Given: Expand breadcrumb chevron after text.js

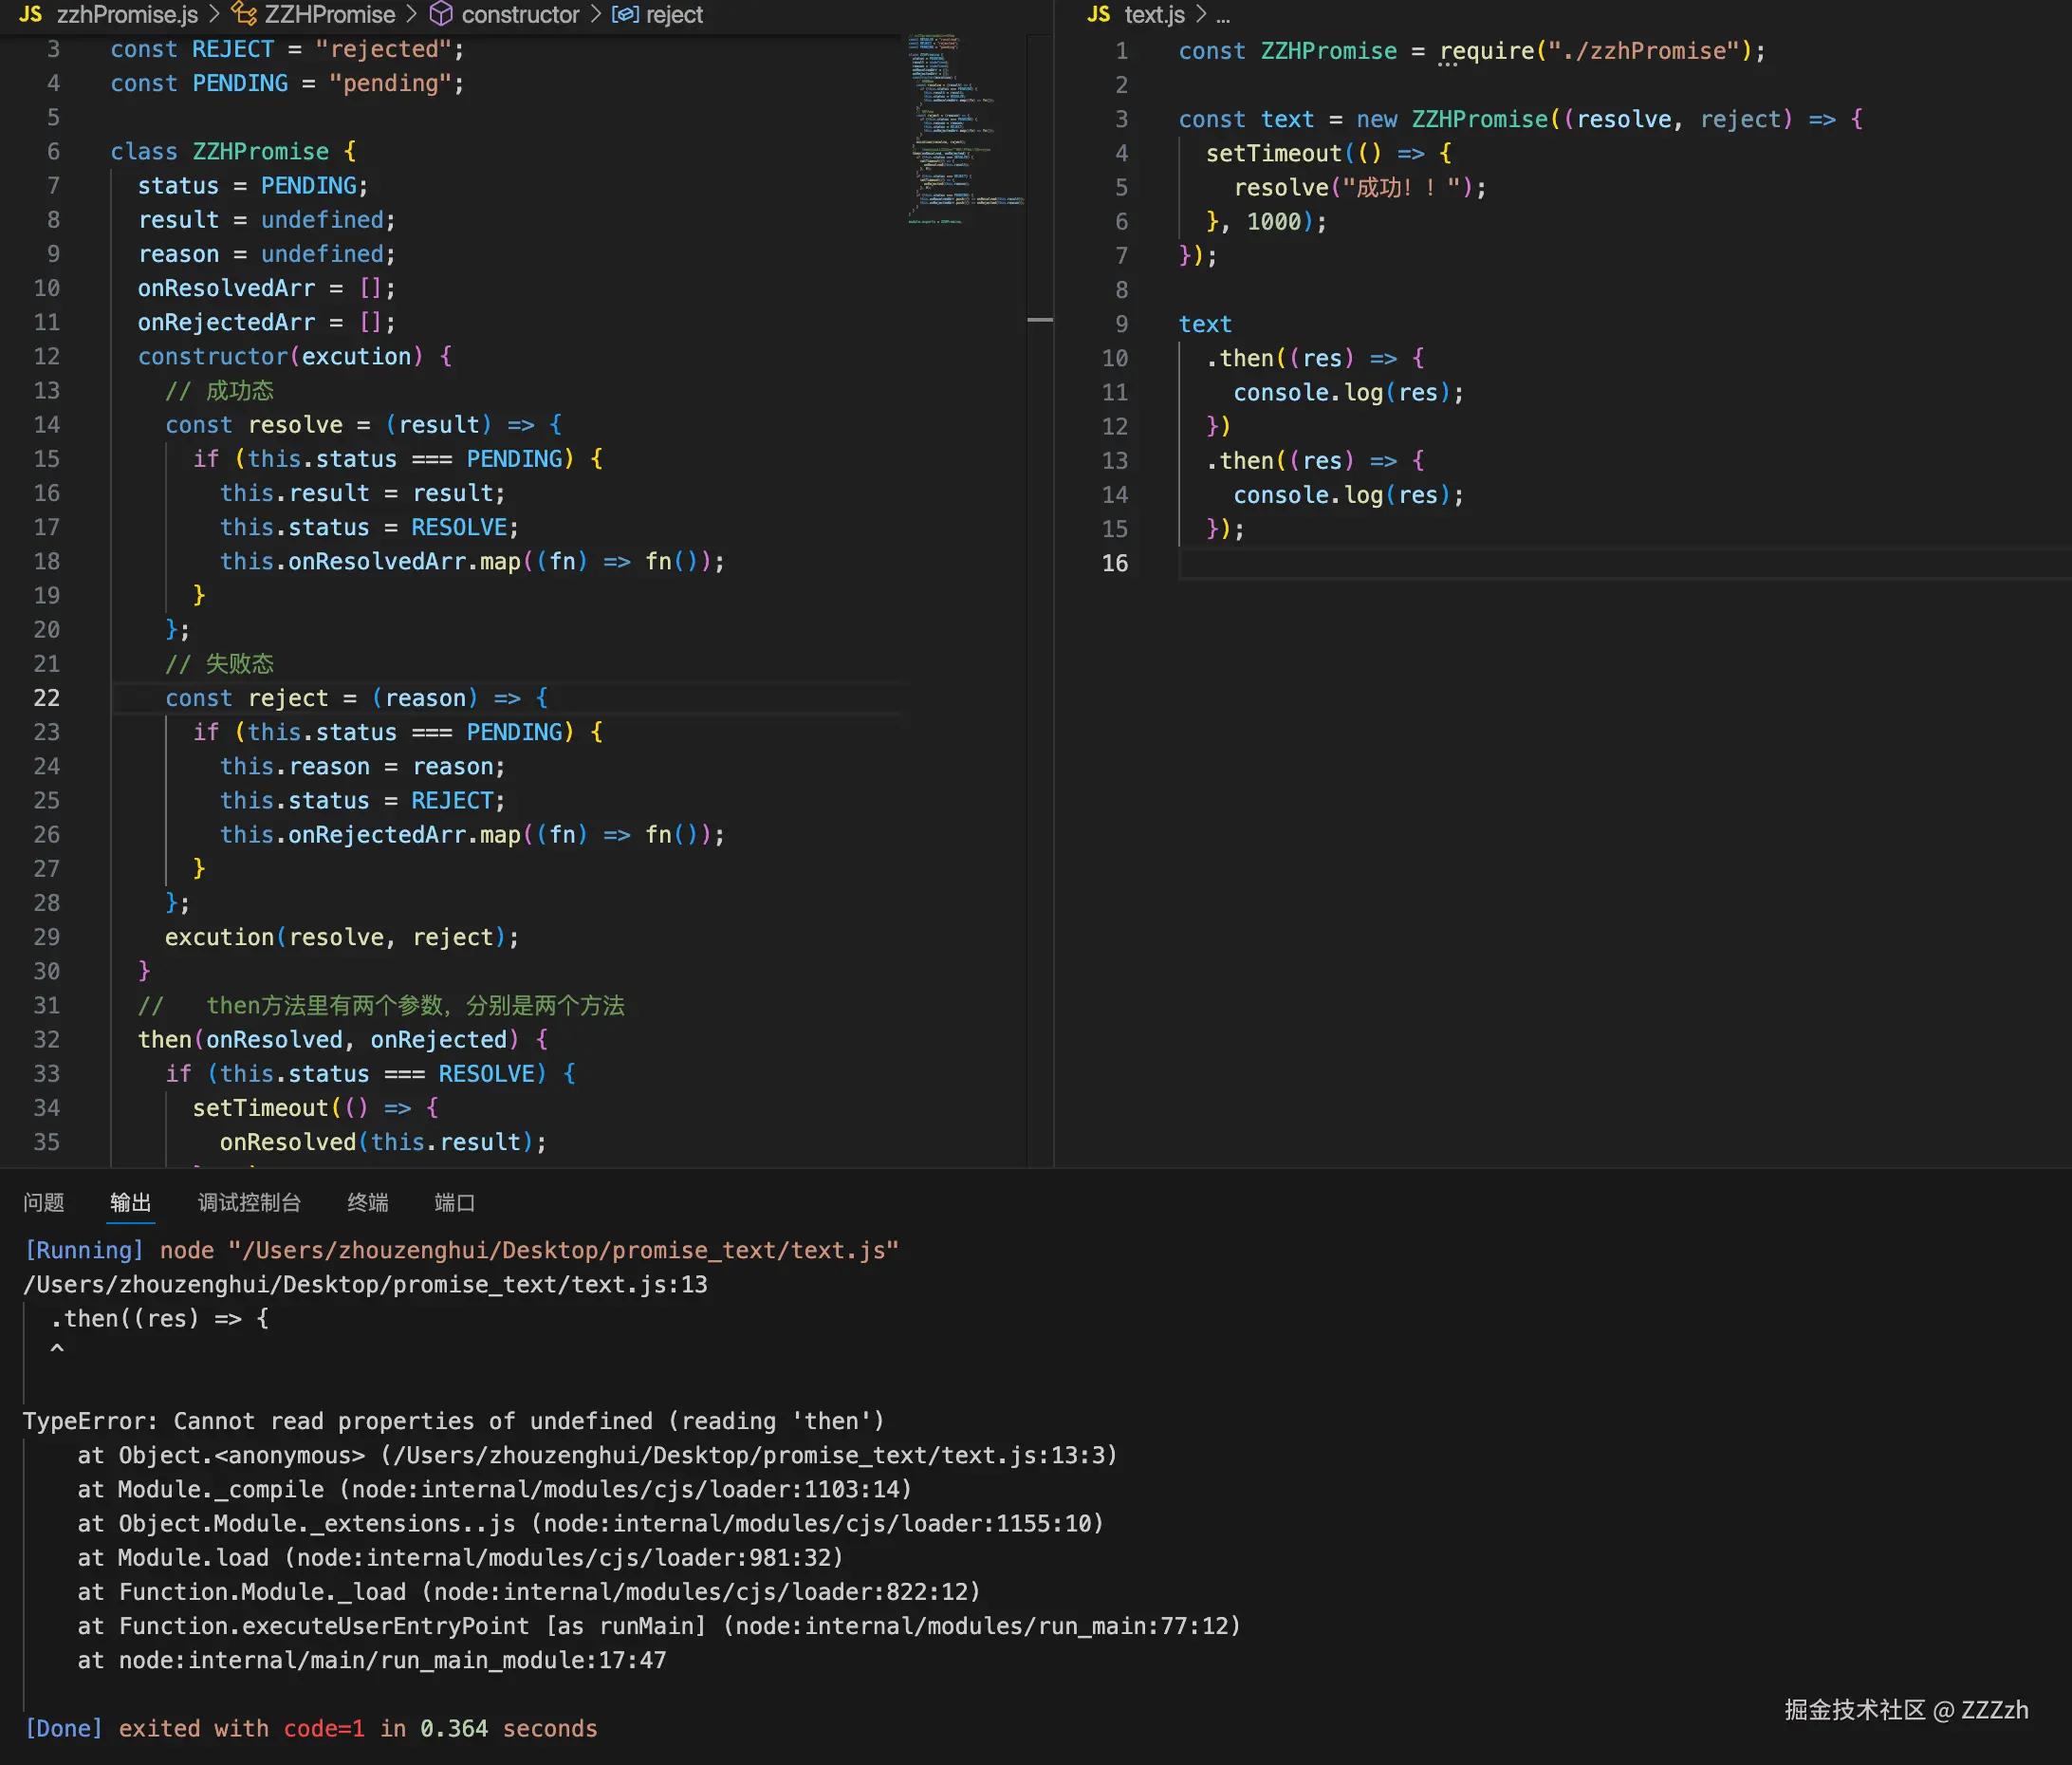Looking at the screenshot, I should (1201, 14).
